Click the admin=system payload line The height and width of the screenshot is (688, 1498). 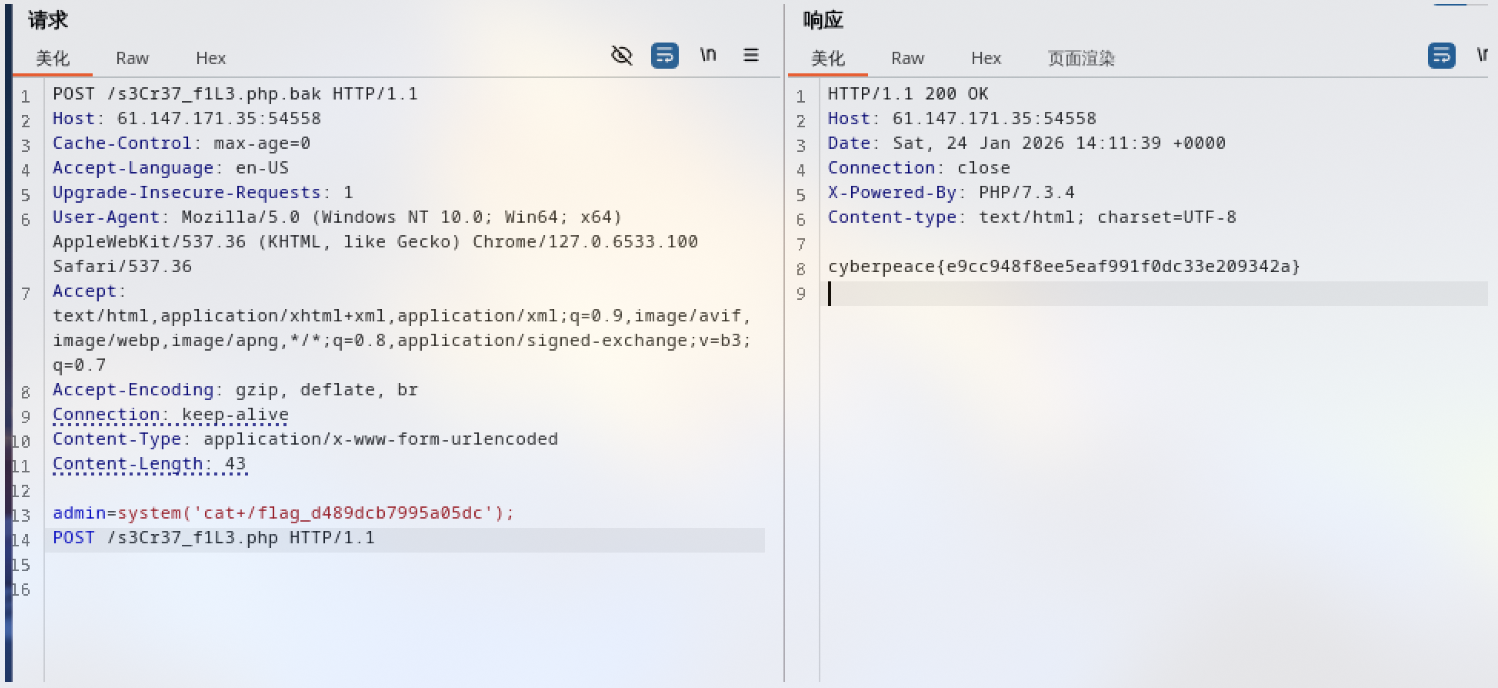(x=283, y=513)
